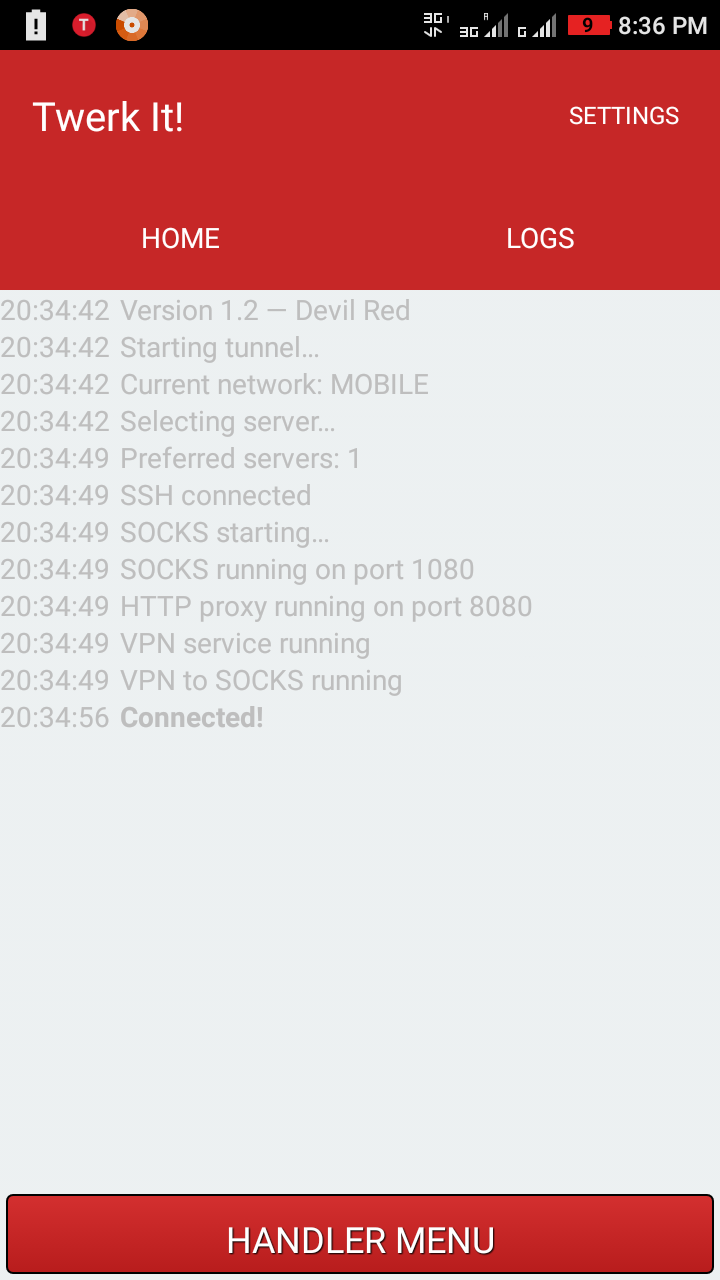Tap the battery warning notification icon
The height and width of the screenshot is (1280, 720).
(x=36, y=25)
